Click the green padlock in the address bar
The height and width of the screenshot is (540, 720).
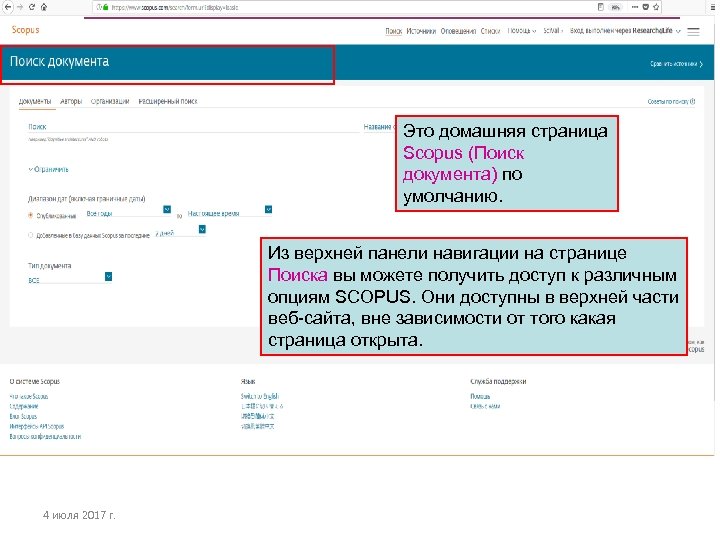pos(106,7)
